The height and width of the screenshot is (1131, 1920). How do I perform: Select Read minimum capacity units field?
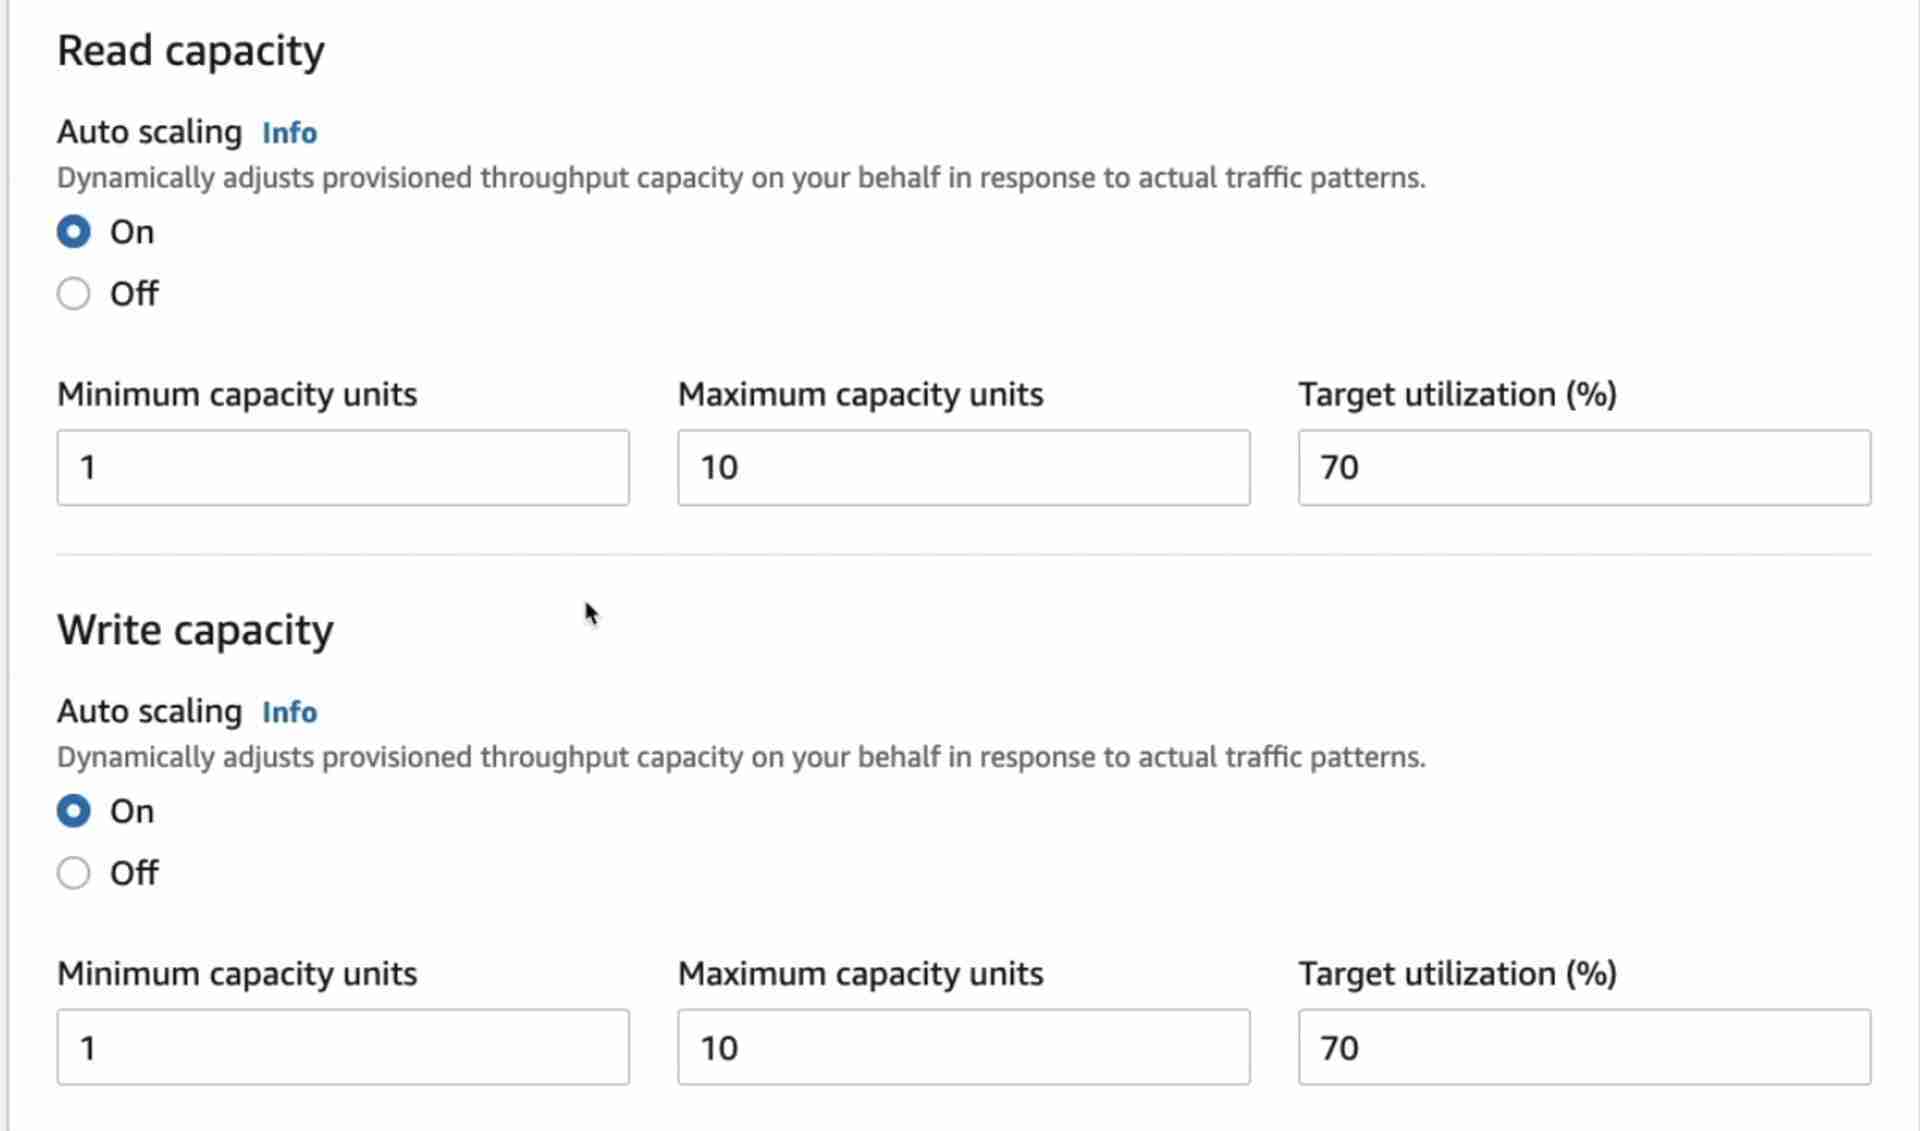point(342,467)
